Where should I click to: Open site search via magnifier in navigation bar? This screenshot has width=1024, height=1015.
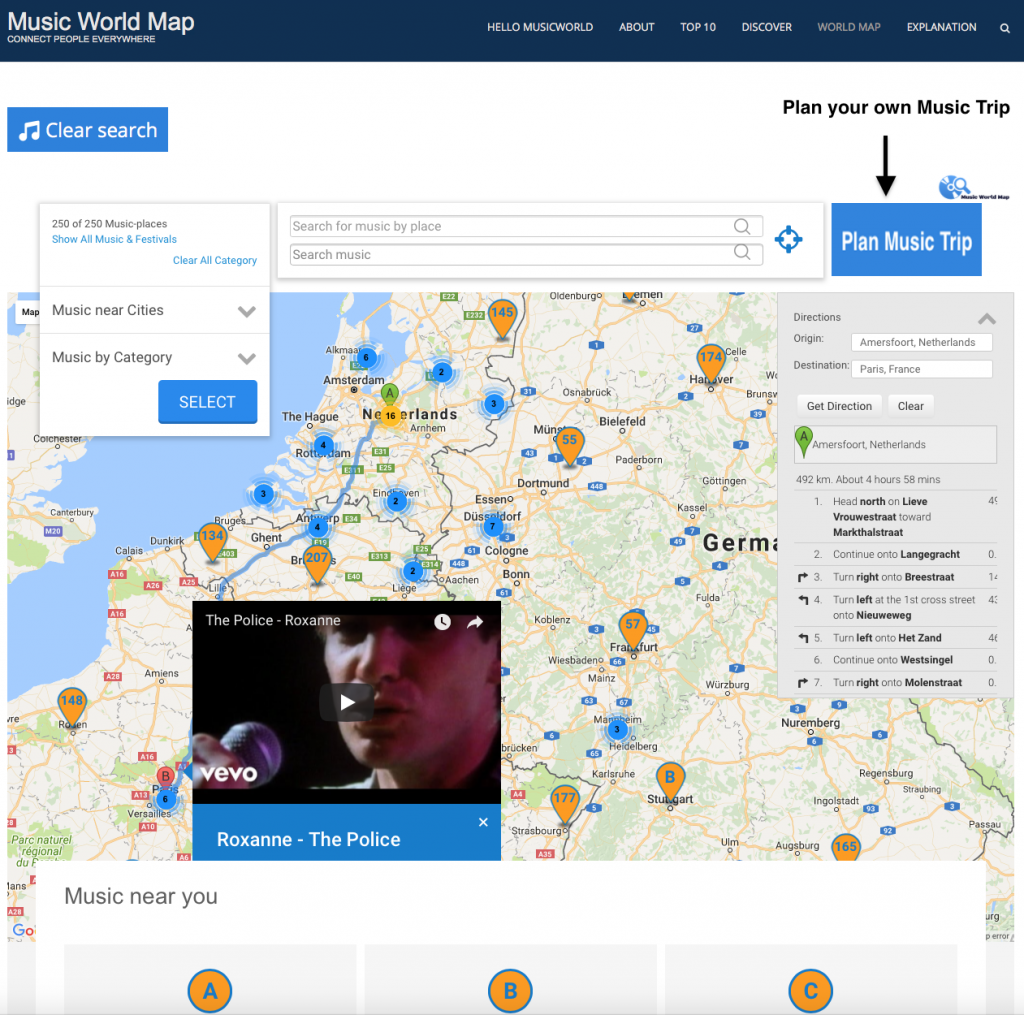click(x=1004, y=28)
